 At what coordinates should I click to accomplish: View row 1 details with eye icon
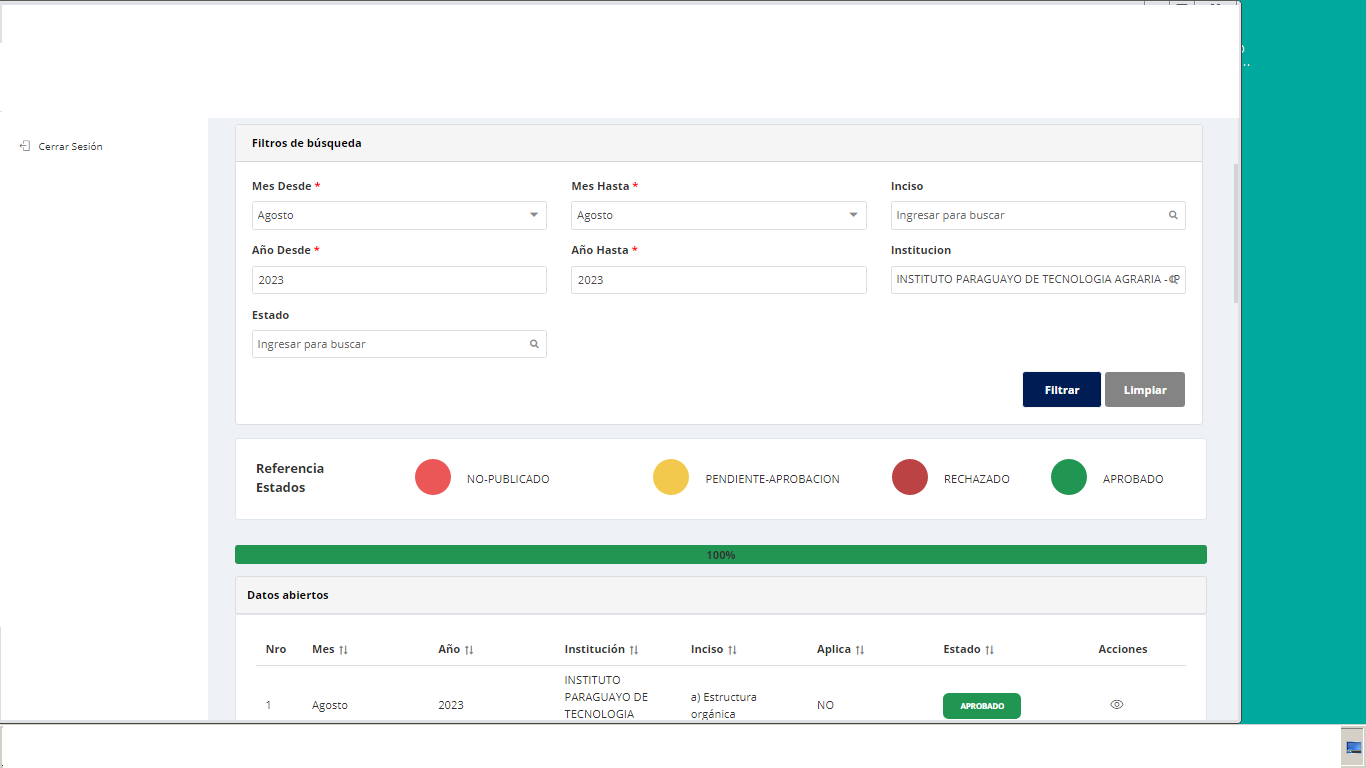click(1117, 705)
